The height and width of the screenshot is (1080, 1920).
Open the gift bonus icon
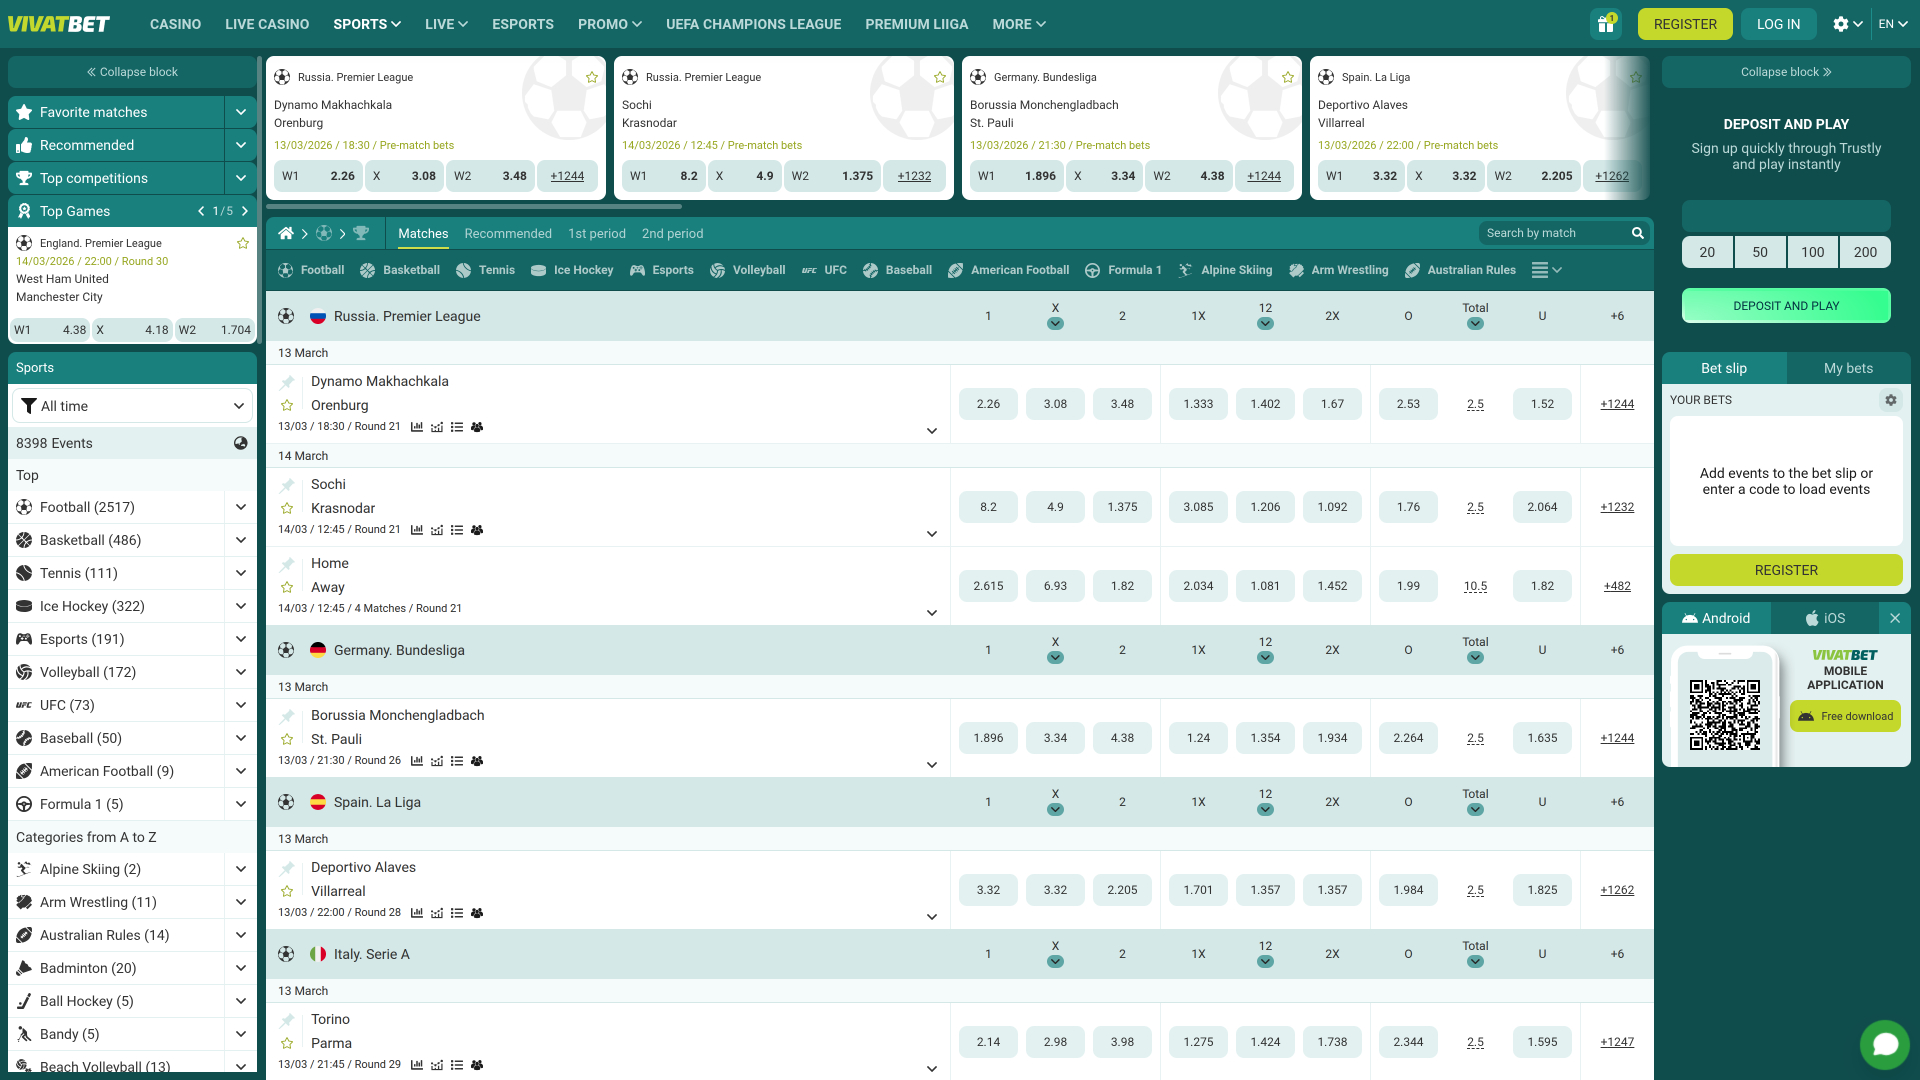(1606, 24)
